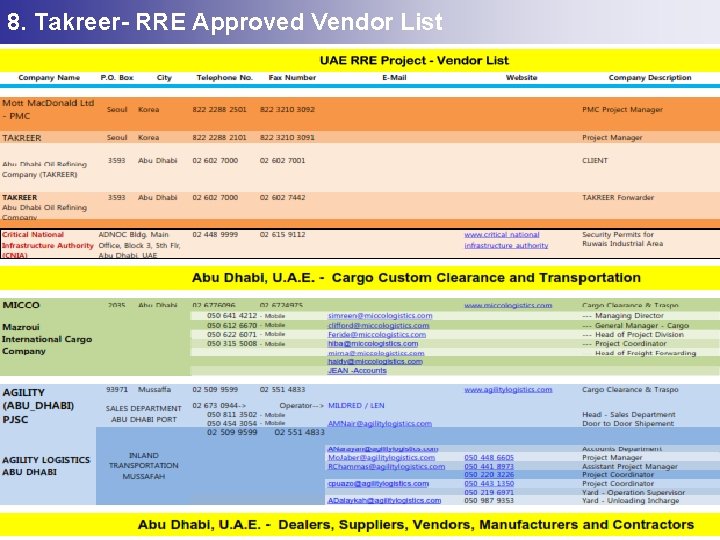Click the hiba@miccologistics.com email link
The width and height of the screenshot is (720, 540).
[373, 343]
